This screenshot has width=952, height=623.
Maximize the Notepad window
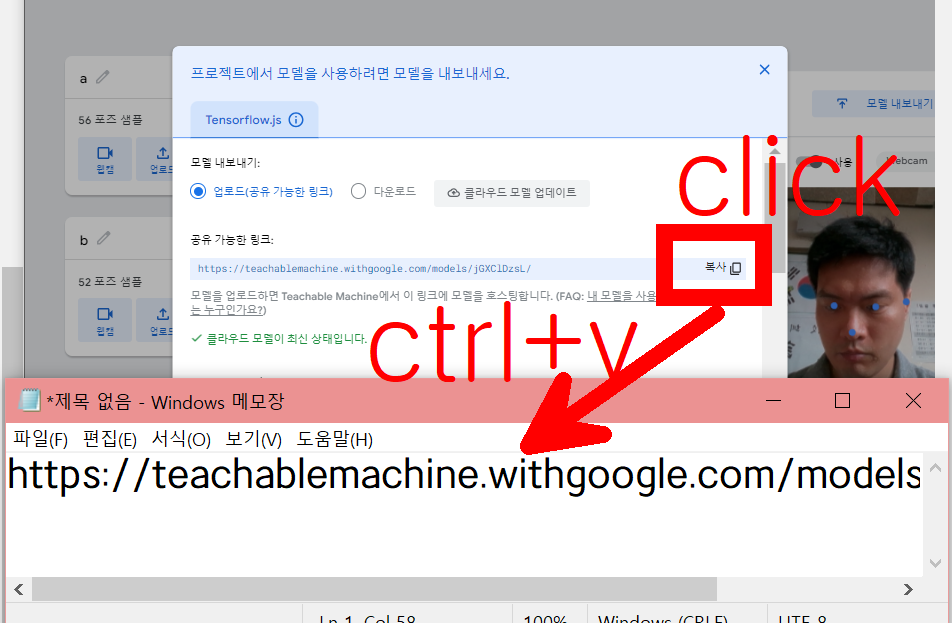click(x=842, y=401)
